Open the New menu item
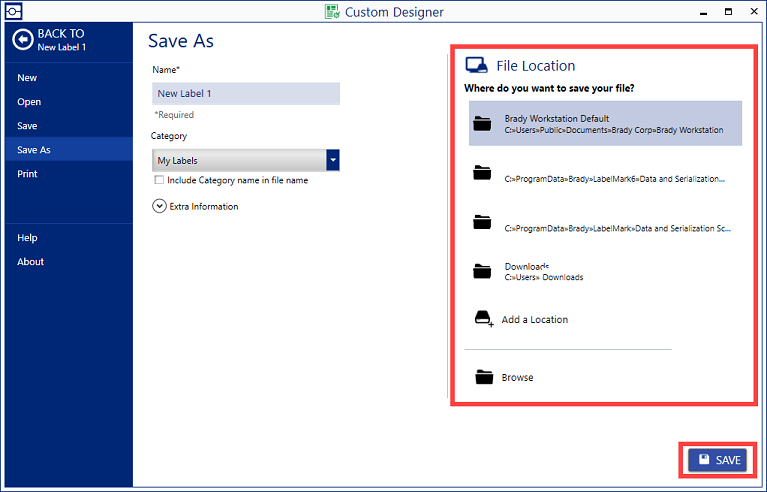 coord(68,78)
